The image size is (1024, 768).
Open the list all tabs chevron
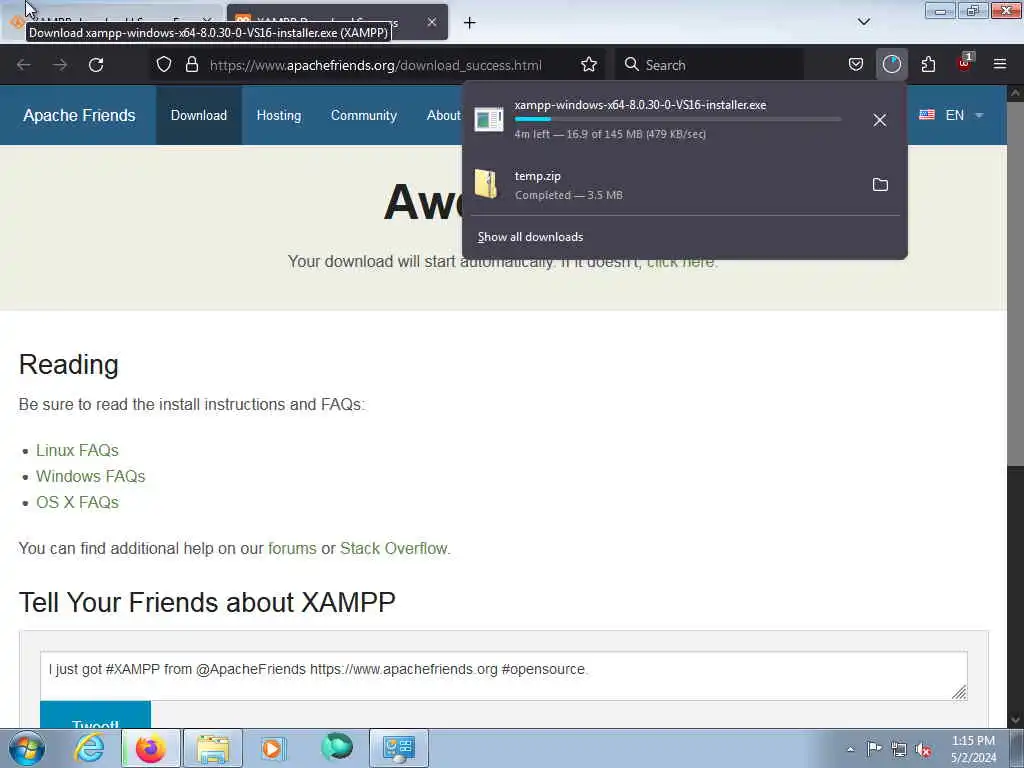(864, 22)
